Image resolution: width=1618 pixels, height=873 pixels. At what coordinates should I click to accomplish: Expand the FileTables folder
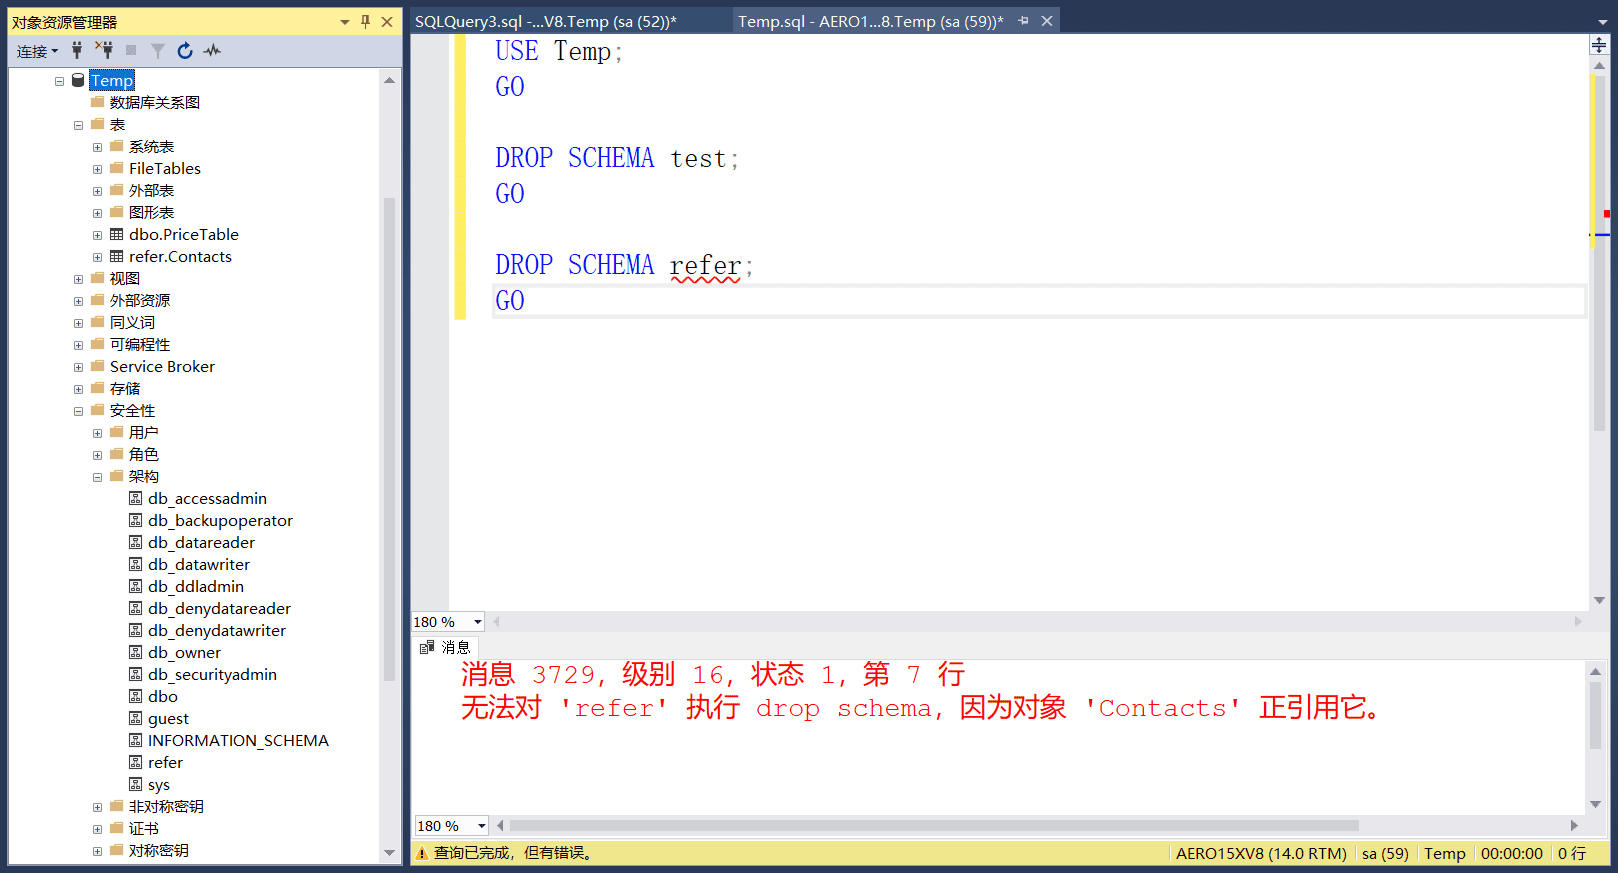[x=98, y=169]
